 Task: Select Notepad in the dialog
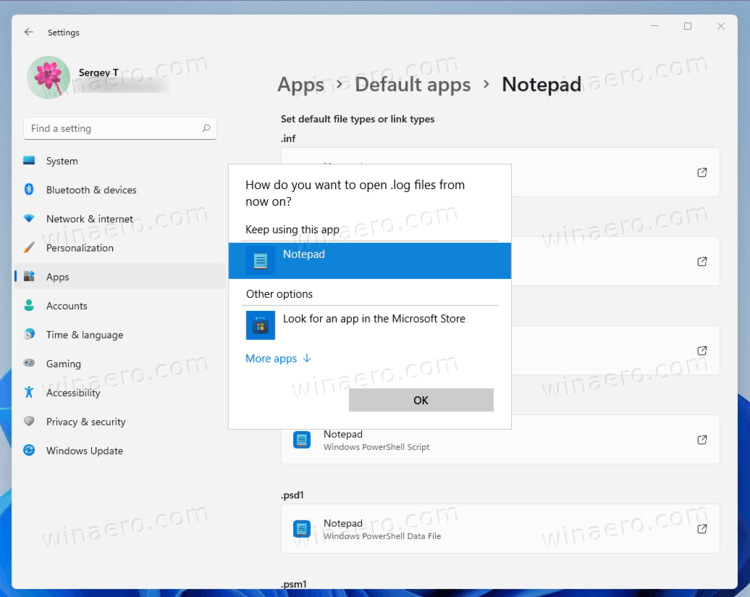[370, 261]
